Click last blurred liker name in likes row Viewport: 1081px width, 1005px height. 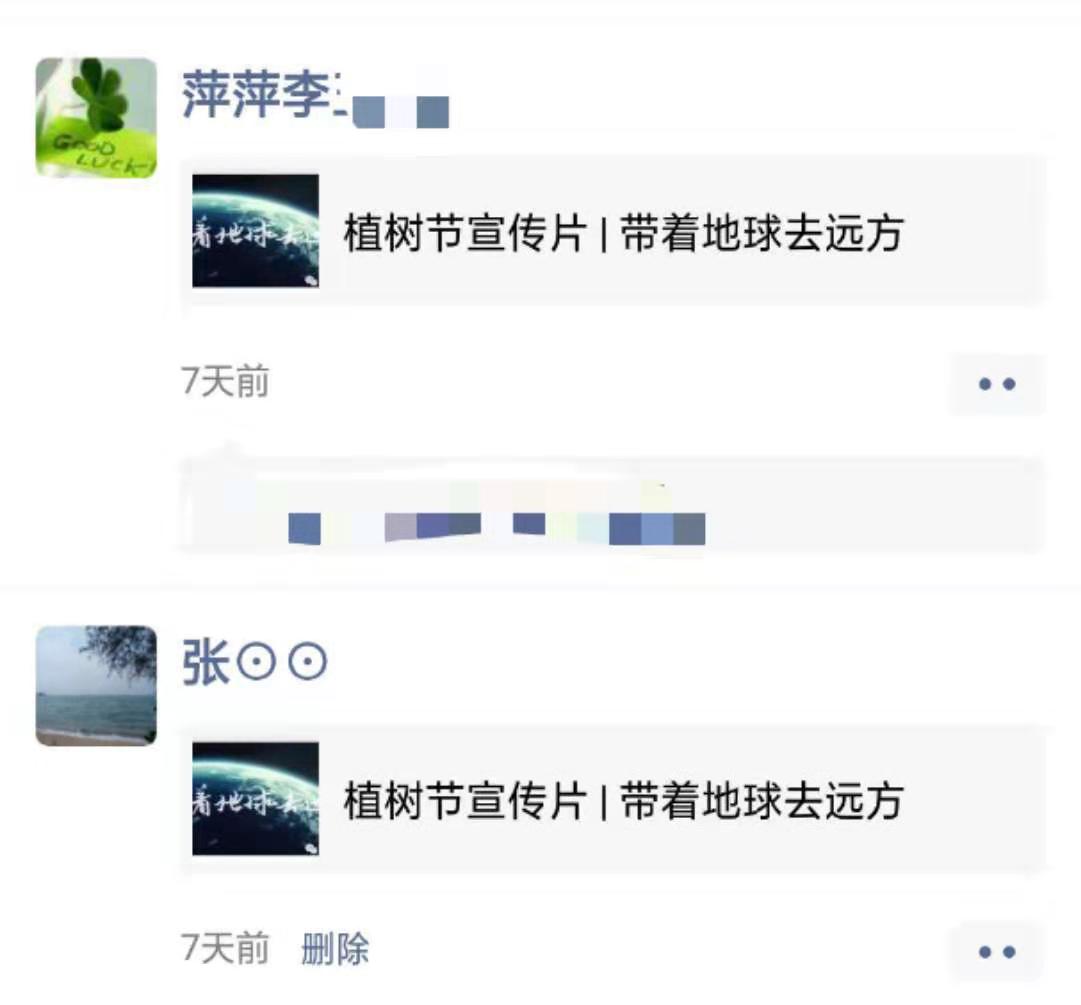(x=657, y=529)
